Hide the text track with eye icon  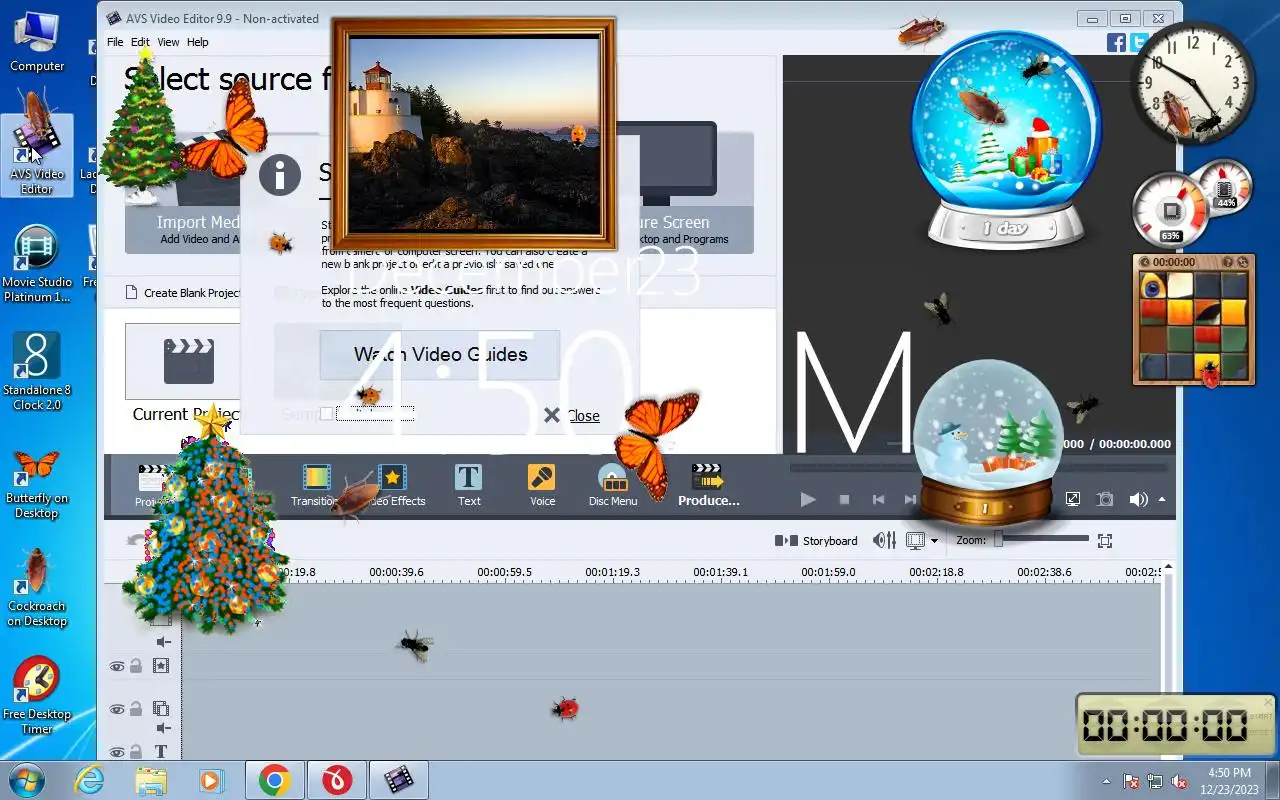click(x=117, y=752)
